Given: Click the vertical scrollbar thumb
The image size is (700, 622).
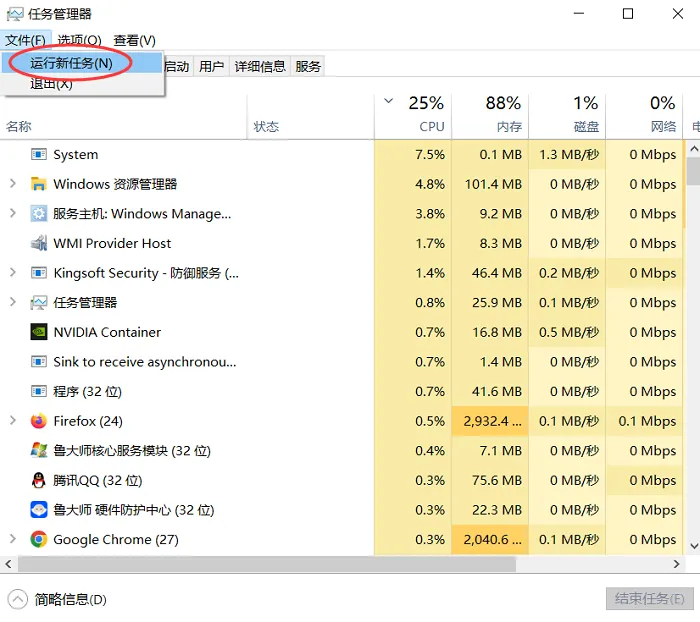Looking at the screenshot, I should click(693, 171).
